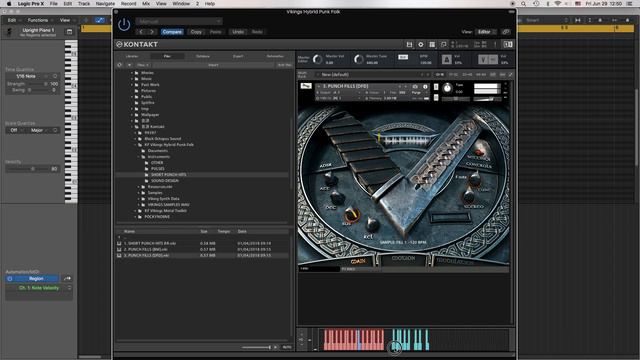640x360 pixels.
Task: Expand the Past Work folder
Action: pyautogui.click(x=132, y=84)
